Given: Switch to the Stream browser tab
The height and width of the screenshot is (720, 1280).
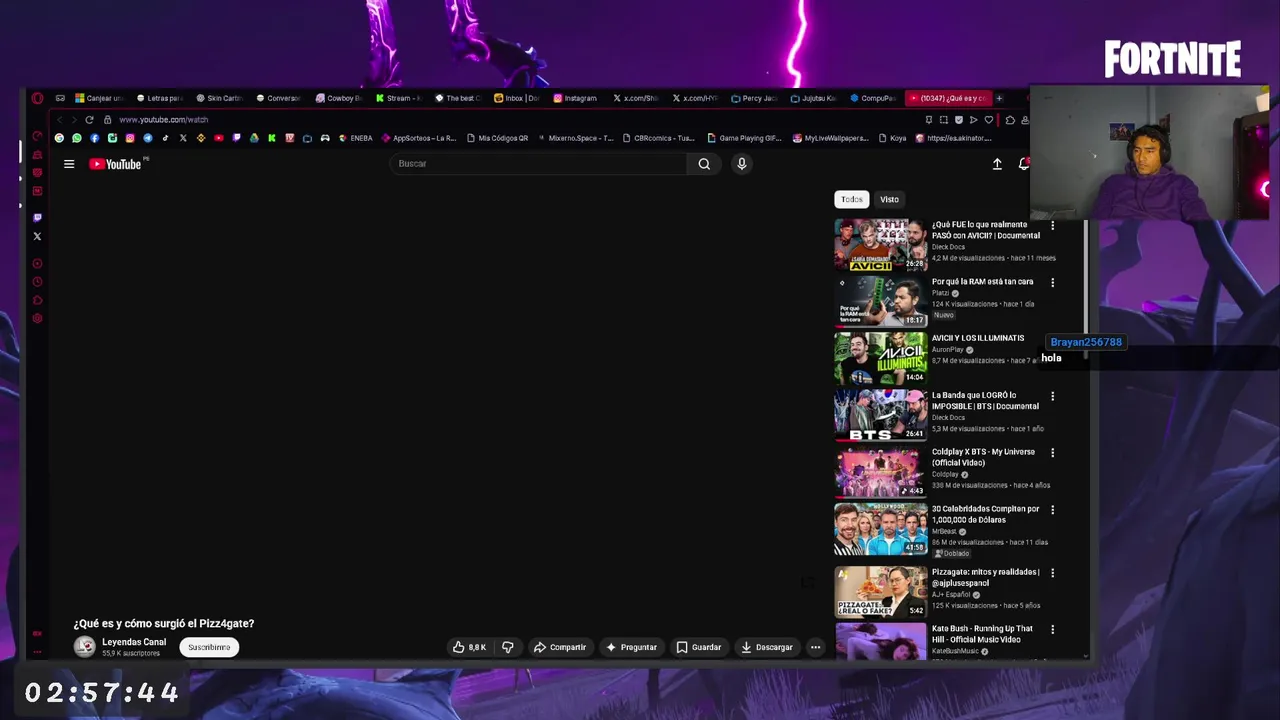Looking at the screenshot, I should [x=397, y=98].
